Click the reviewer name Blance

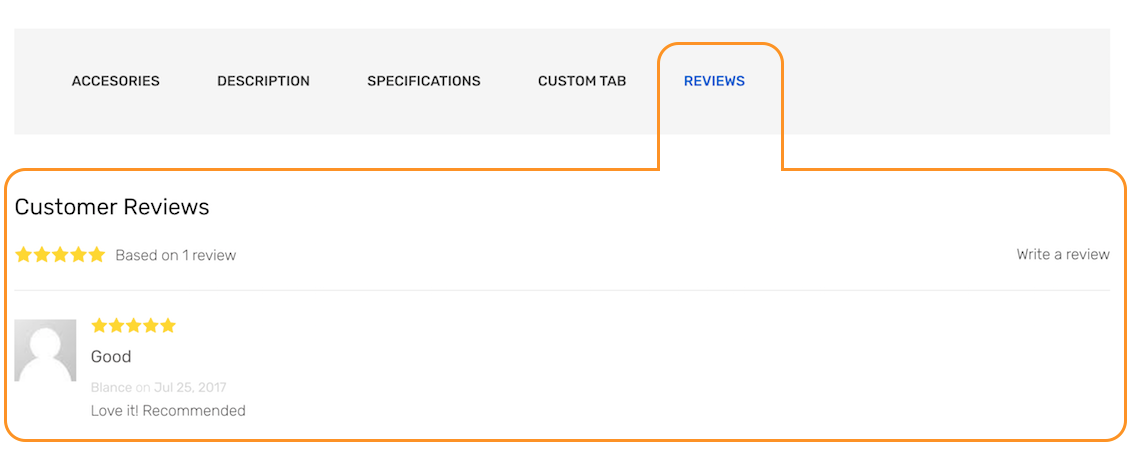[x=111, y=387]
